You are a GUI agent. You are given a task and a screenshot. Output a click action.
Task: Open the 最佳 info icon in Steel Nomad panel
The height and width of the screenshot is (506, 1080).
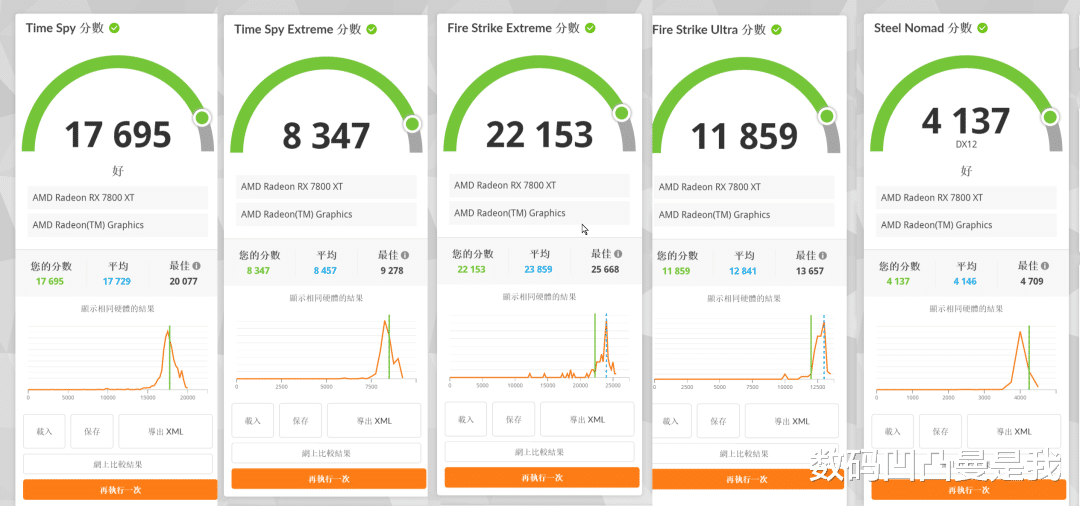(x=1046, y=266)
